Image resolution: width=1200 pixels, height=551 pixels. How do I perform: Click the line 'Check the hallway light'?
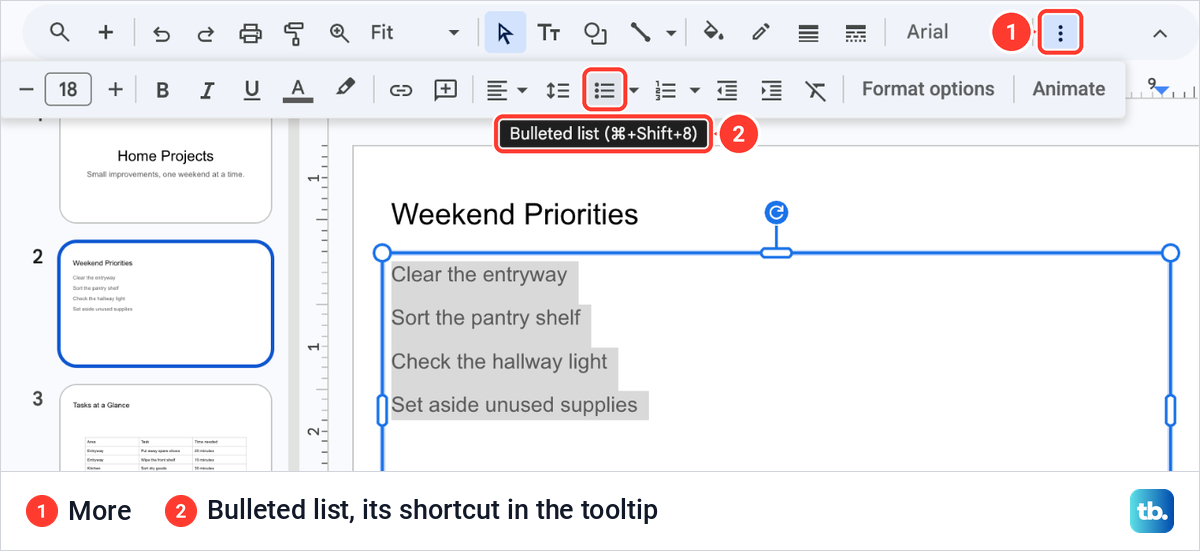(499, 361)
